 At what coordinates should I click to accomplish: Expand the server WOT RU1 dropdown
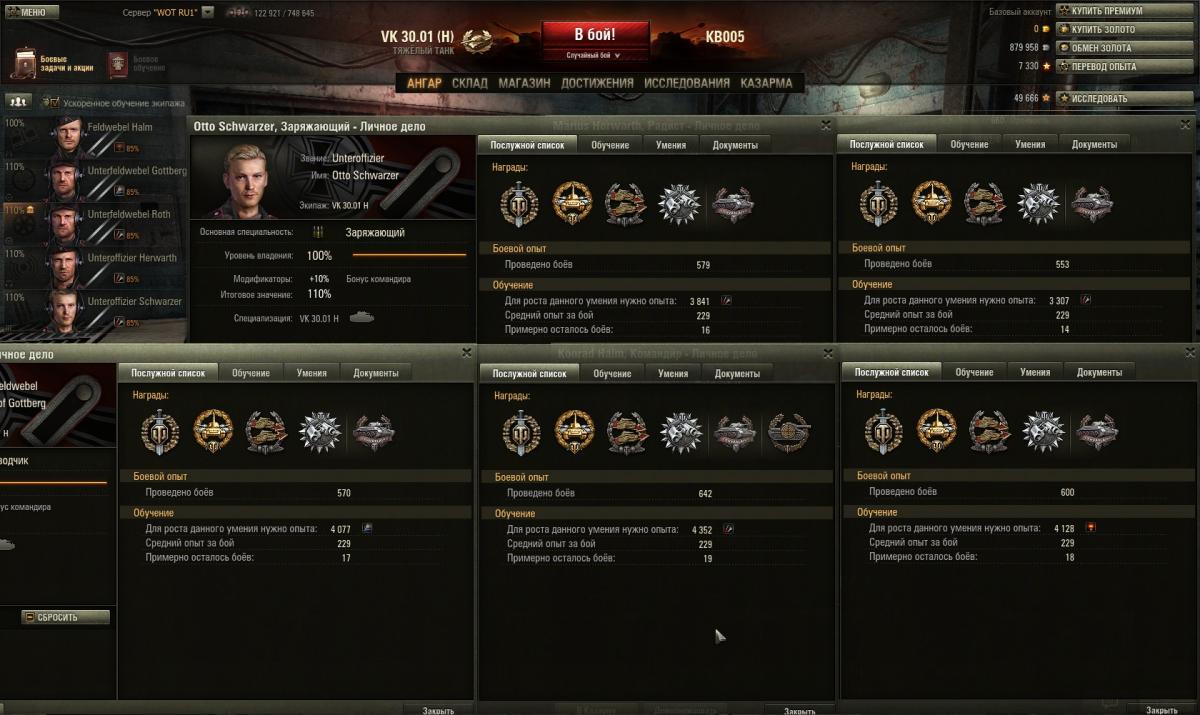(207, 13)
